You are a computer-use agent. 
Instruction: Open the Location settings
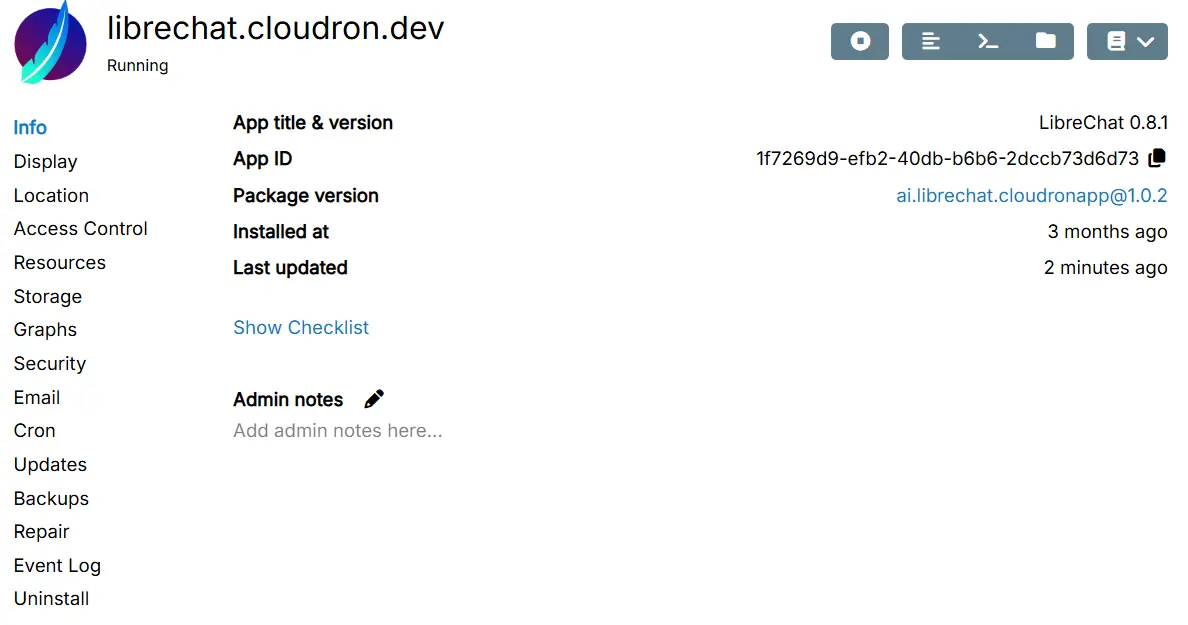pos(51,195)
